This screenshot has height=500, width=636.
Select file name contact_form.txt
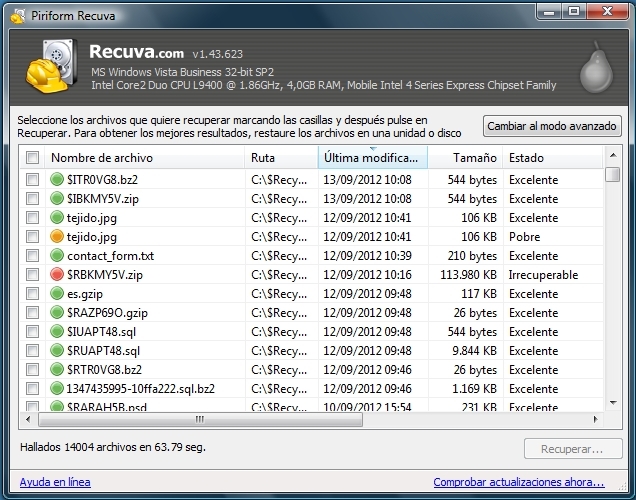110,255
